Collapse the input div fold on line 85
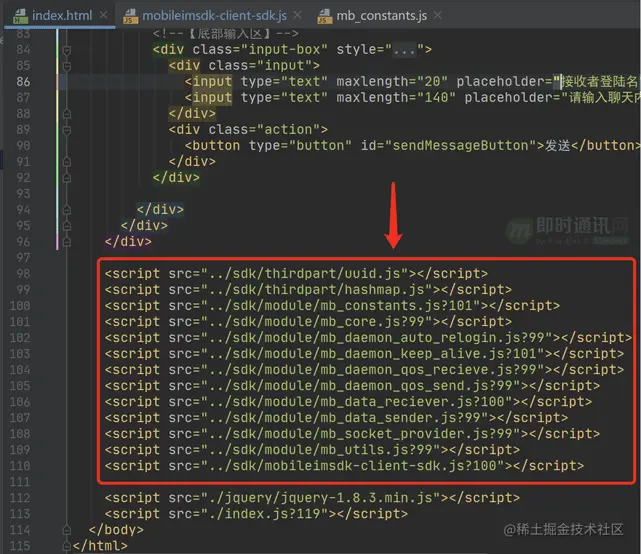 [x=67, y=66]
